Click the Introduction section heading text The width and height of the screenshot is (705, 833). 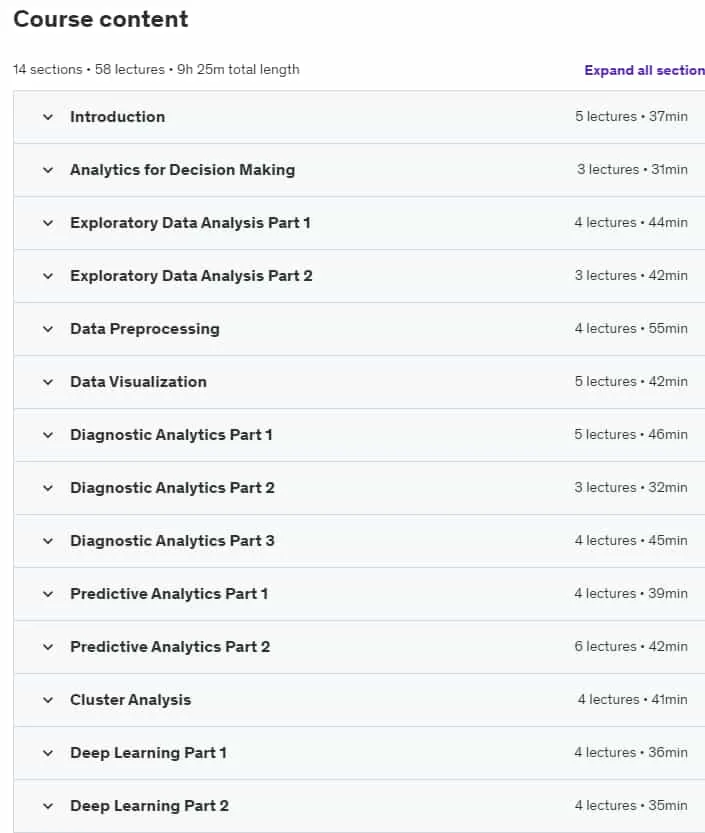(x=117, y=117)
